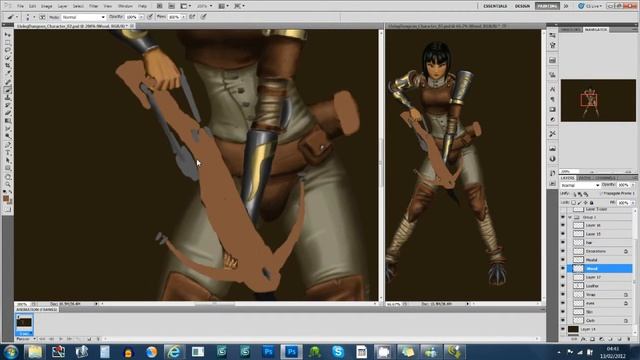This screenshot has width=640, height=360.
Task: Select the Move tool
Action: (8, 35)
